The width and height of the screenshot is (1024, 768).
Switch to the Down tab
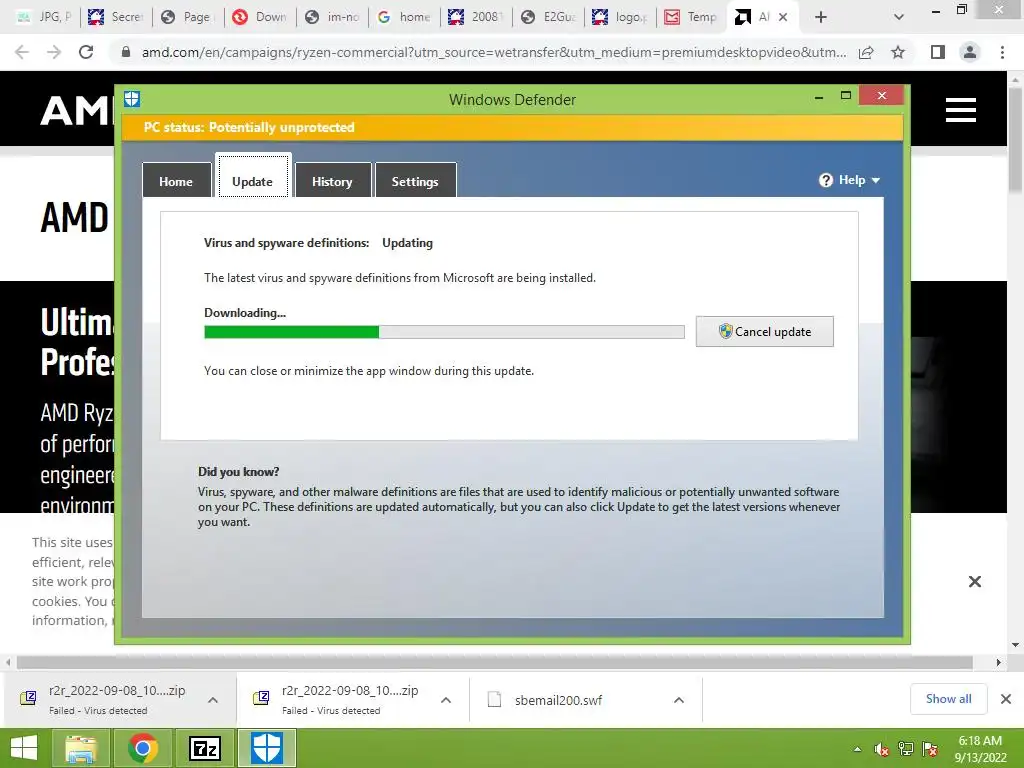[260, 17]
